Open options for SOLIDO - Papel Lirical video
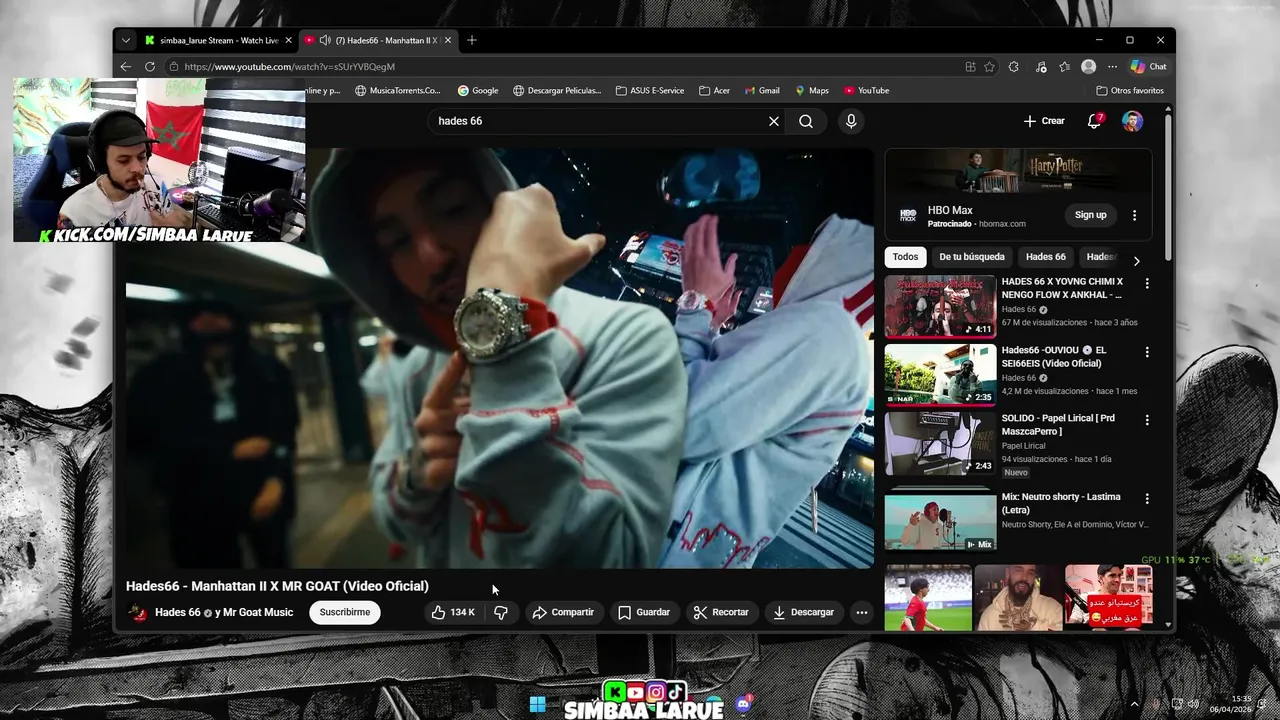The height and width of the screenshot is (720, 1280). [1147, 420]
